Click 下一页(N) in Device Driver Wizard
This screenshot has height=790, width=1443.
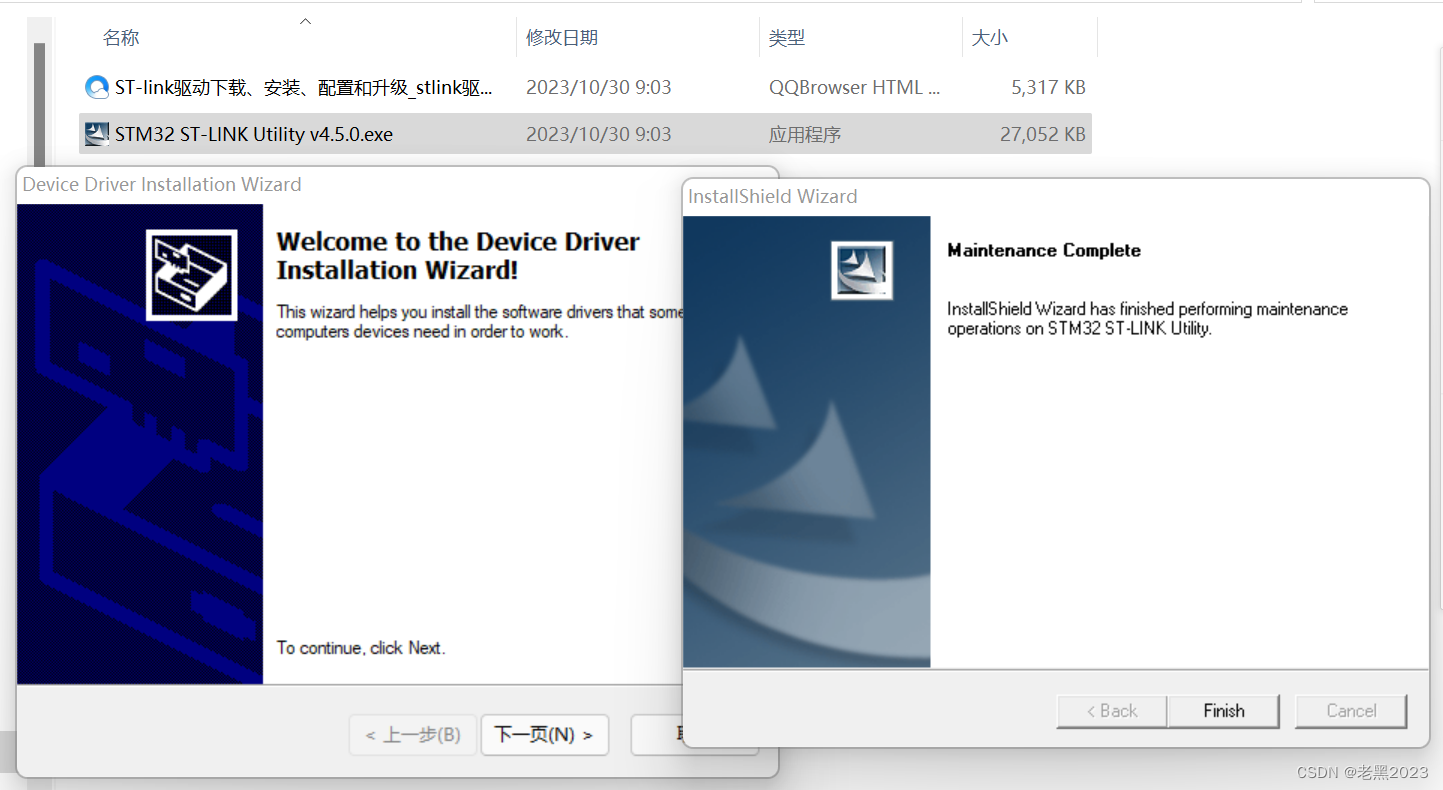click(x=544, y=735)
